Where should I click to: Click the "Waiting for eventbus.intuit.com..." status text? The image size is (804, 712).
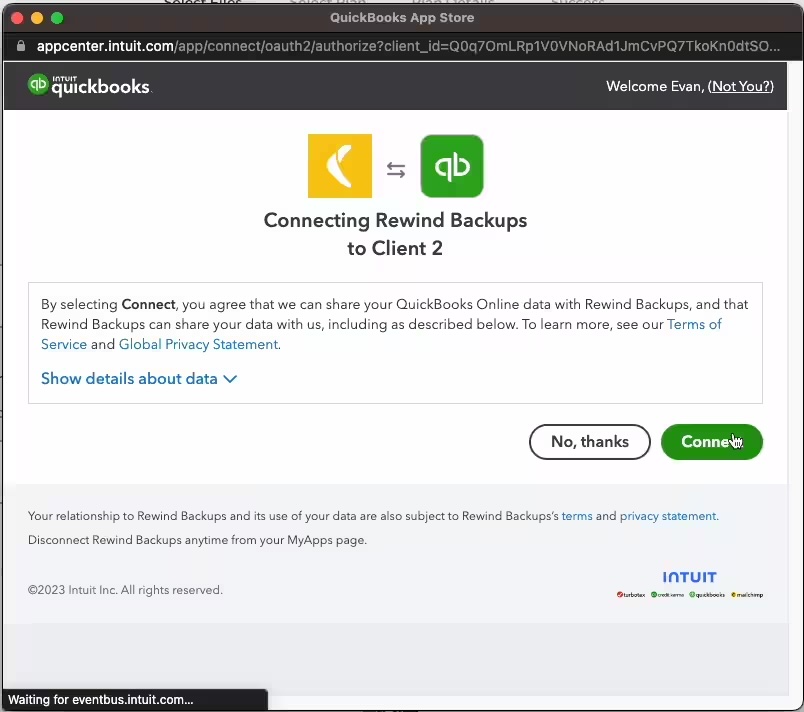pyautogui.click(x=100, y=700)
